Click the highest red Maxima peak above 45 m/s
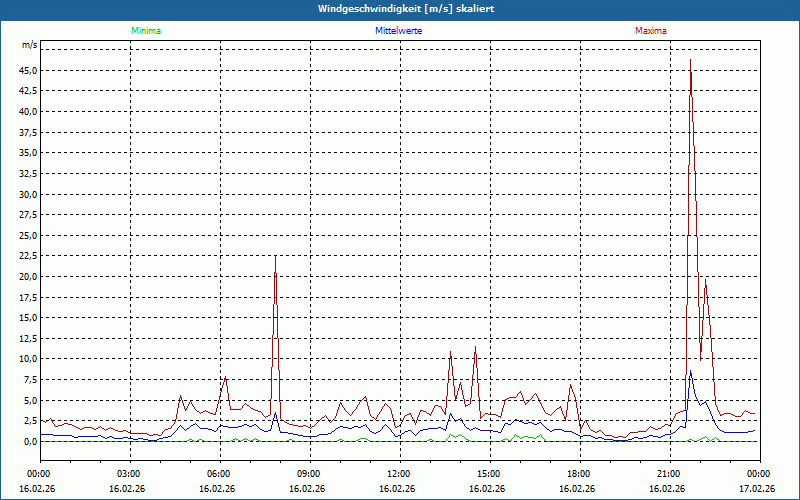Viewport: 800px width, 500px height. (x=690, y=60)
